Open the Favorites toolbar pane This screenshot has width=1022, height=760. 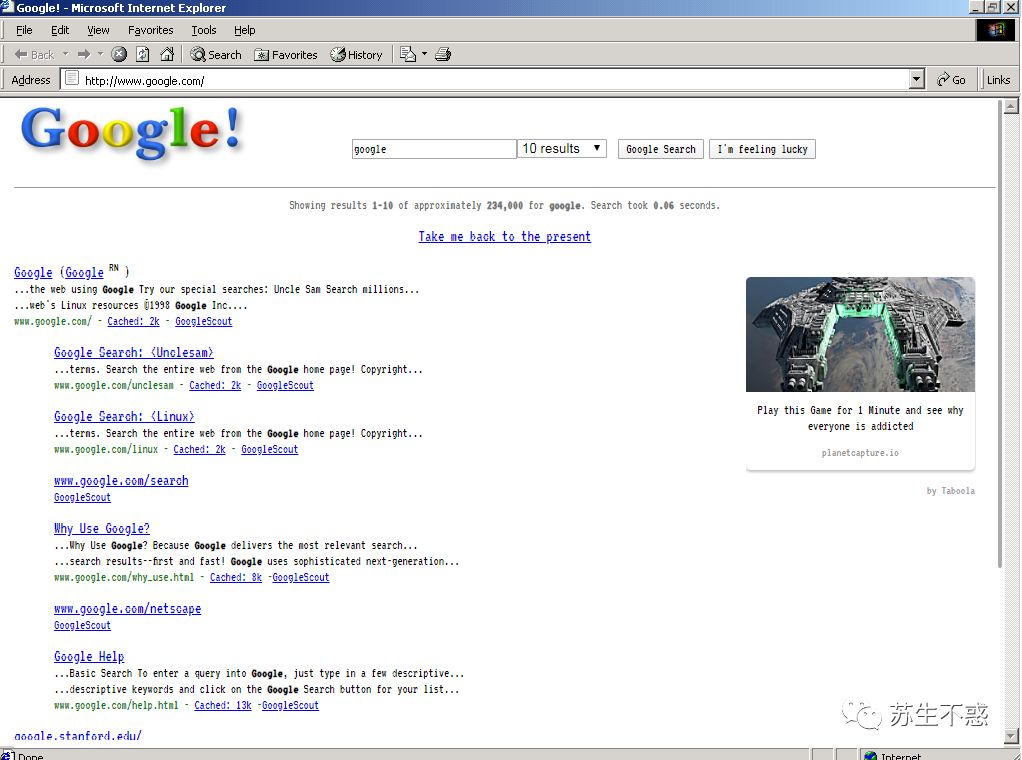285,55
